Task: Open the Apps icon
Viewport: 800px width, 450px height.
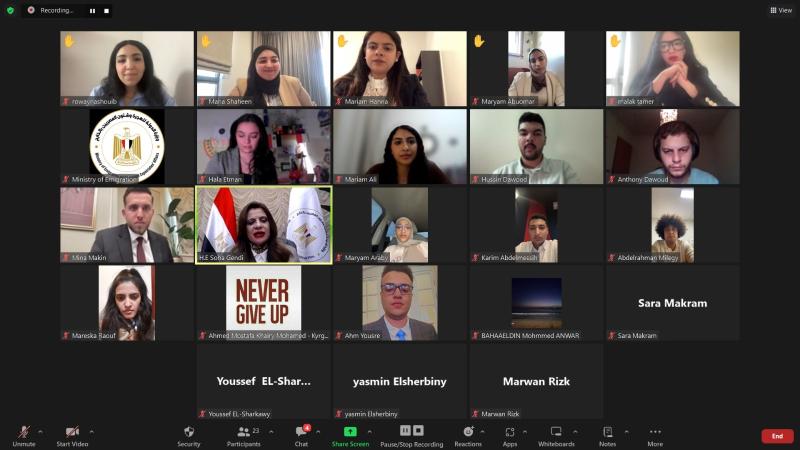Action: click(x=510, y=432)
